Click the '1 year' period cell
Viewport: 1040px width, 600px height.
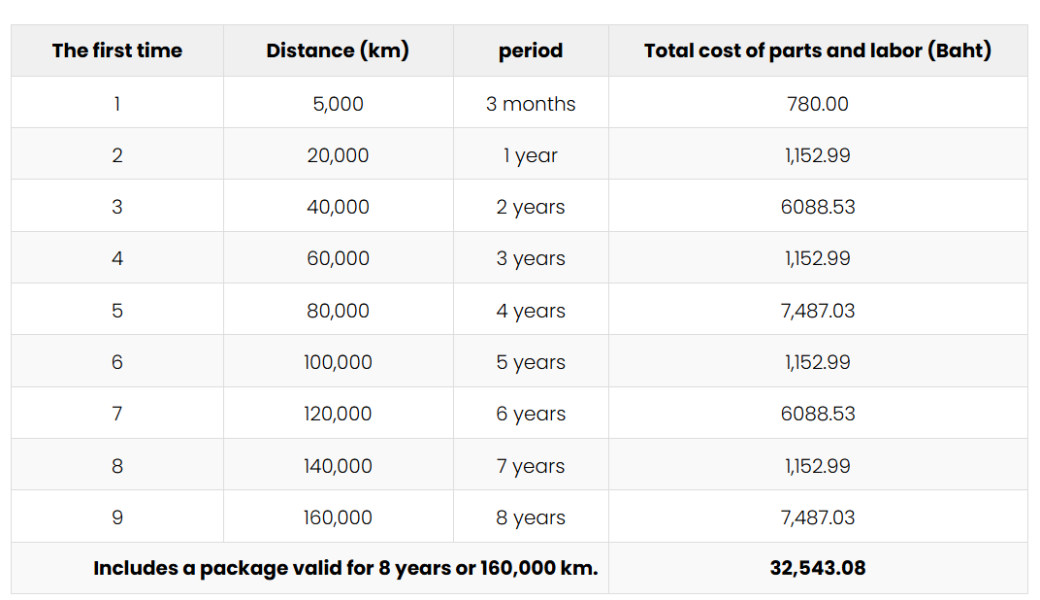531,155
